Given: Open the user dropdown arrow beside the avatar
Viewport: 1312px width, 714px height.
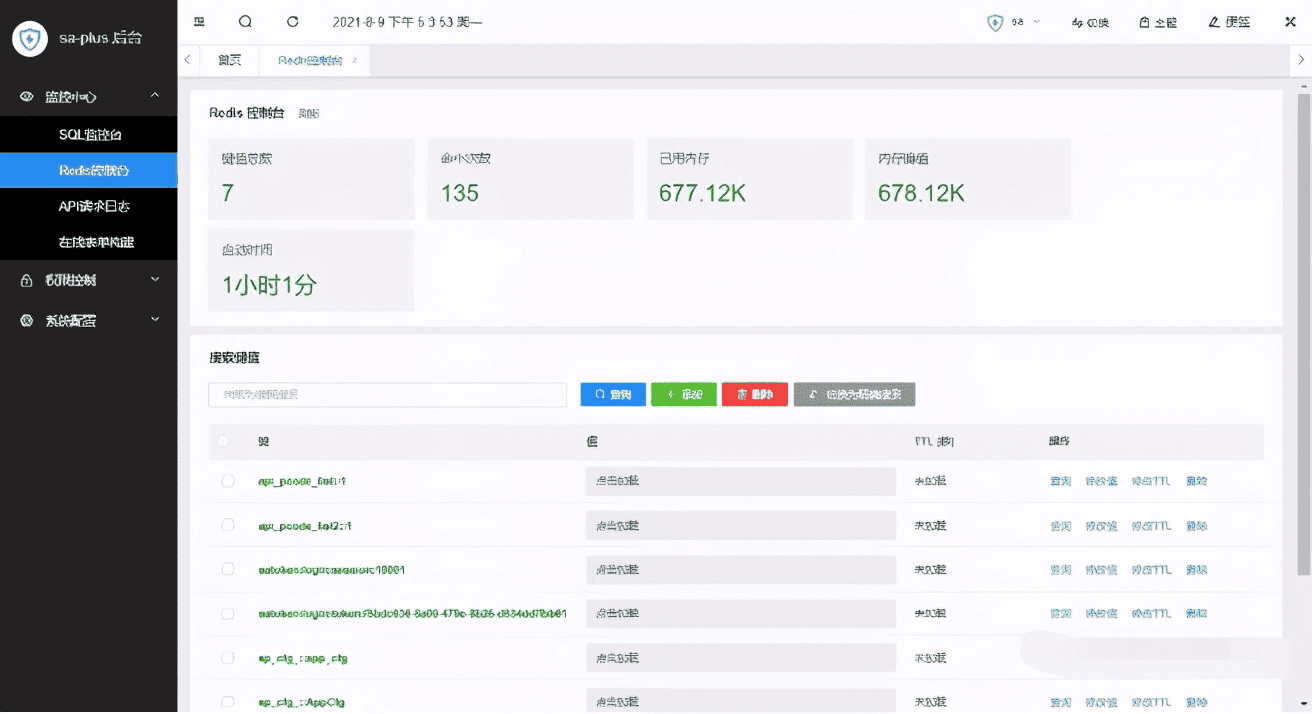Looking at the screenshot, I should coord(1036,22).
